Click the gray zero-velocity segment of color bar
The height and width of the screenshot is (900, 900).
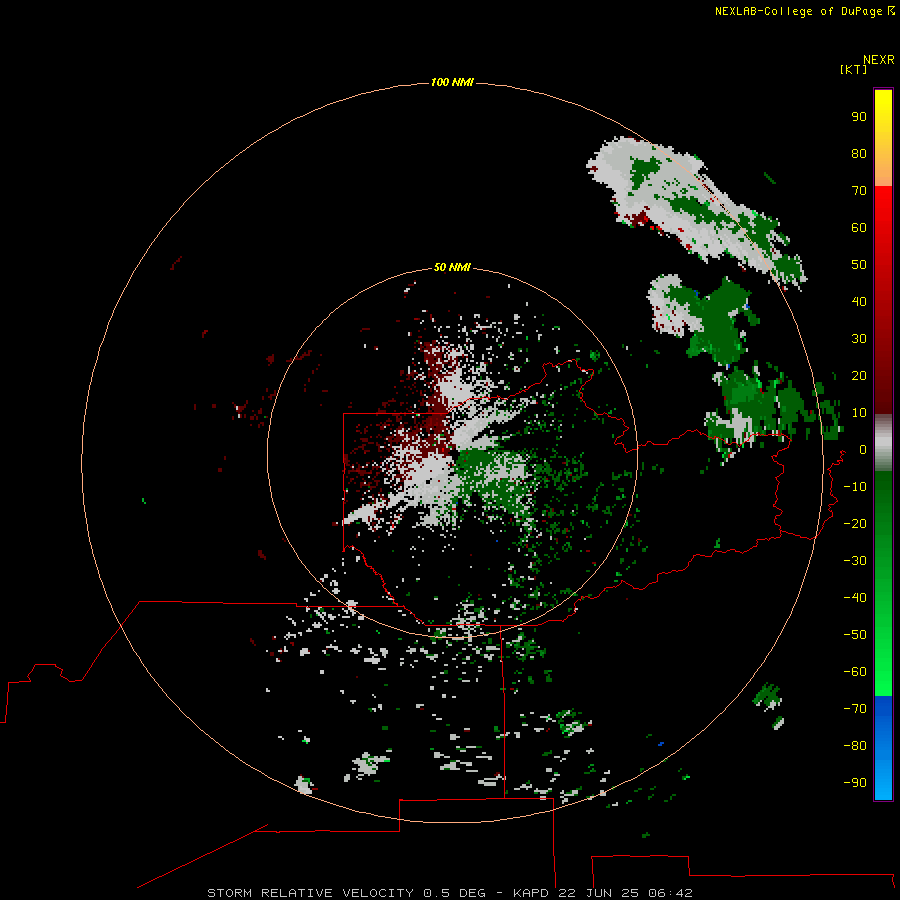point(883,443)
